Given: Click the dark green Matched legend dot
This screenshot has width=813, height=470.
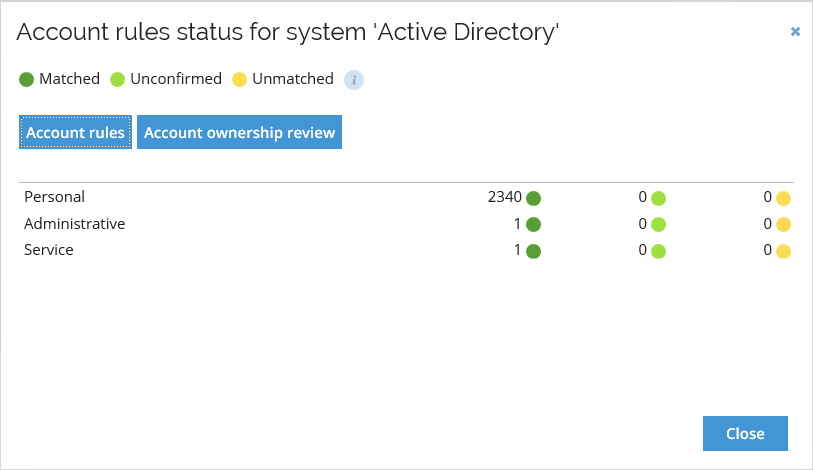Looking at the screenshot, I should [x=26, y=79].
